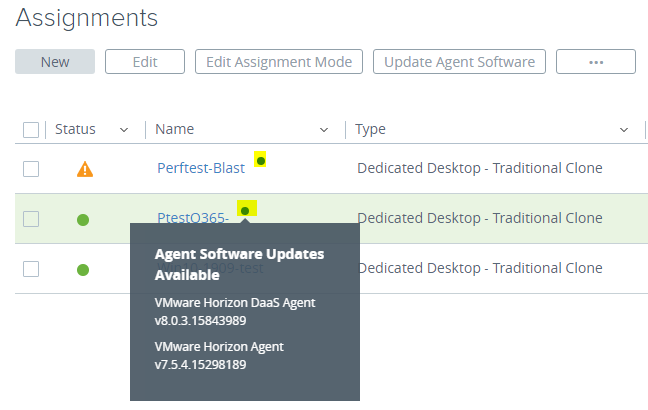Click the update indicator dot beside PtestO365-
The image size is (648, 410).
pos(245,210)
